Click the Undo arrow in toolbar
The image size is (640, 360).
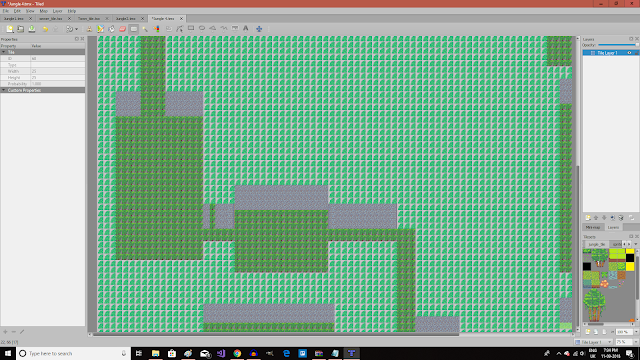point(45,29)
